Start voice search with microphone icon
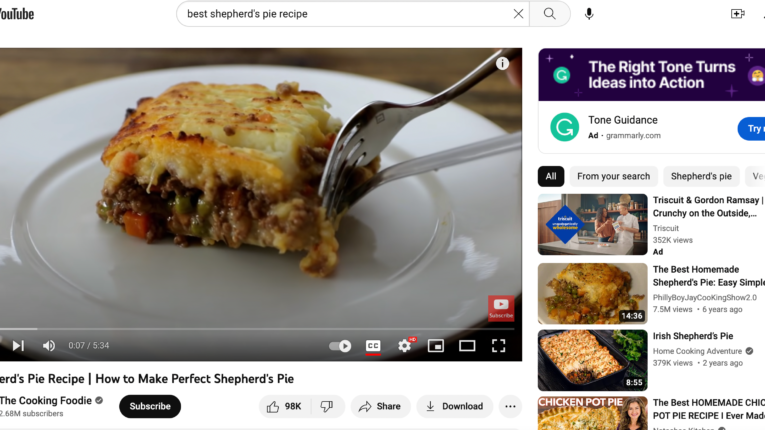The height and width of the screenshot is (430, 765). pos(589,14)
